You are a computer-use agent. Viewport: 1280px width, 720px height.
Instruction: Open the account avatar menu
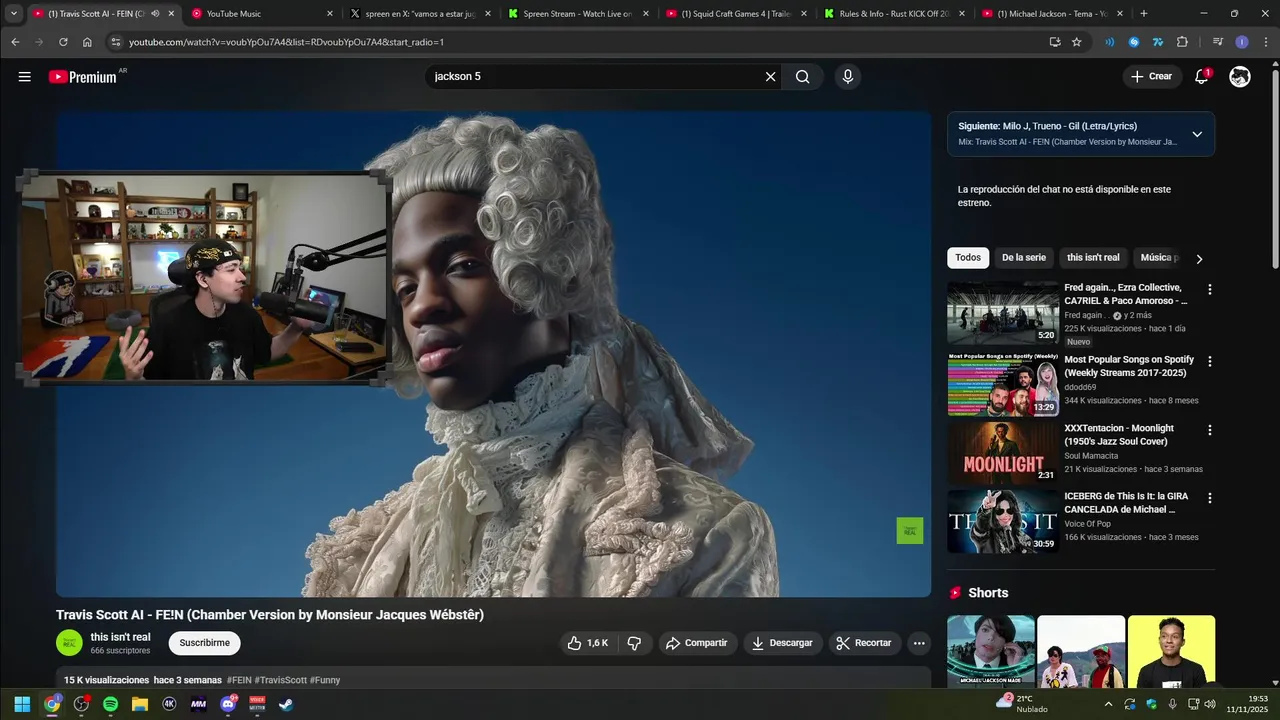point(1240,76)
